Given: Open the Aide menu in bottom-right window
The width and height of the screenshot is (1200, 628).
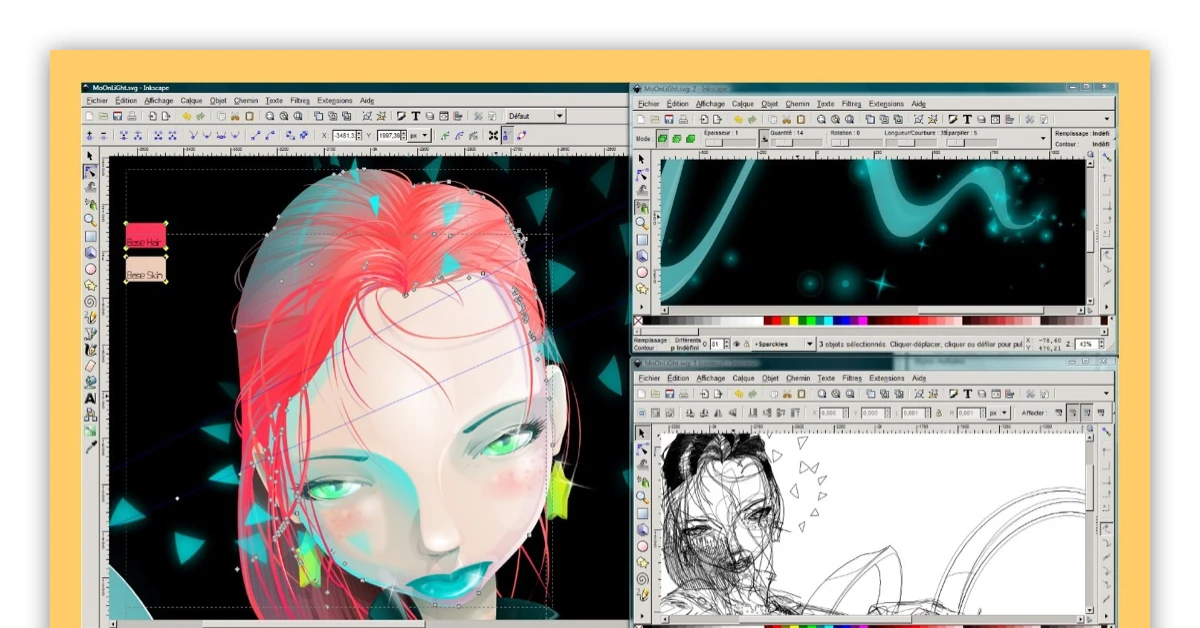Looking at the screenshot, I should click(x=918, y=379).
